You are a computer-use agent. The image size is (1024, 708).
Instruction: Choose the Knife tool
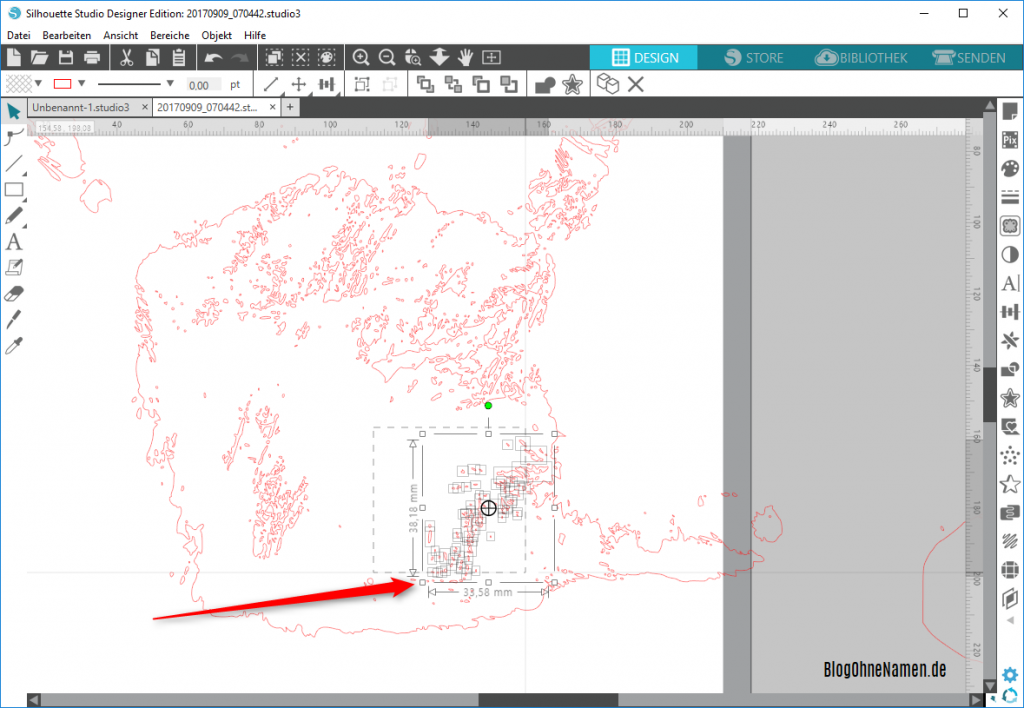[x=14, y=320]
